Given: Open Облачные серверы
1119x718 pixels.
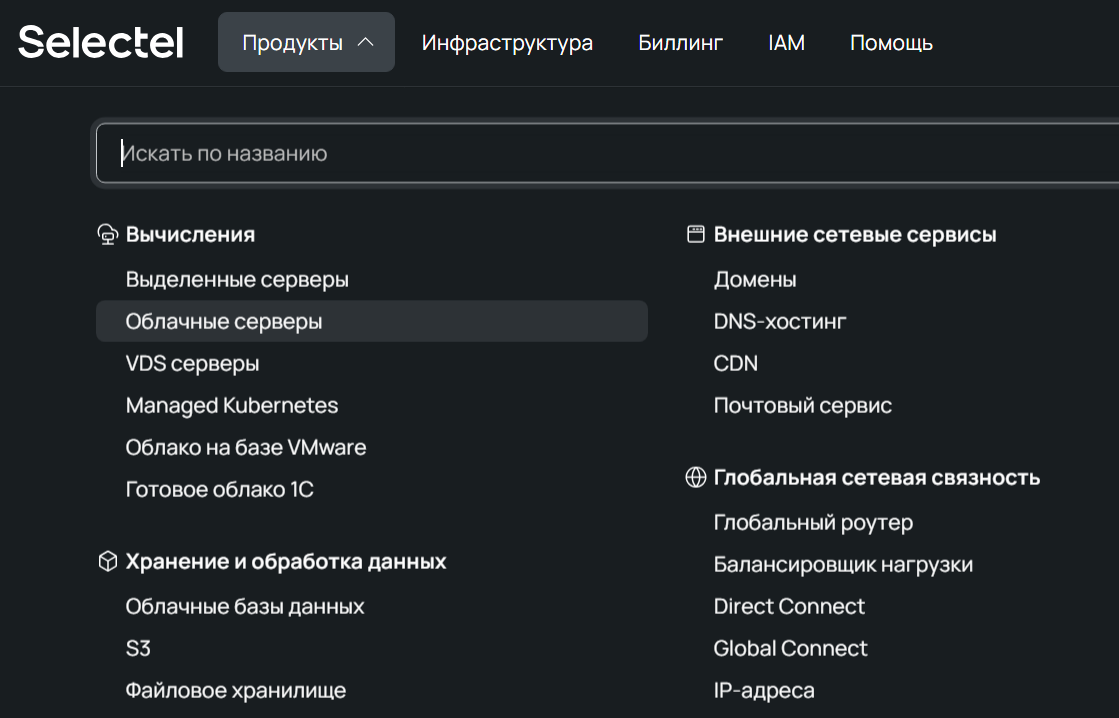Looking at the screenshot, I should (x=372, y=321).
